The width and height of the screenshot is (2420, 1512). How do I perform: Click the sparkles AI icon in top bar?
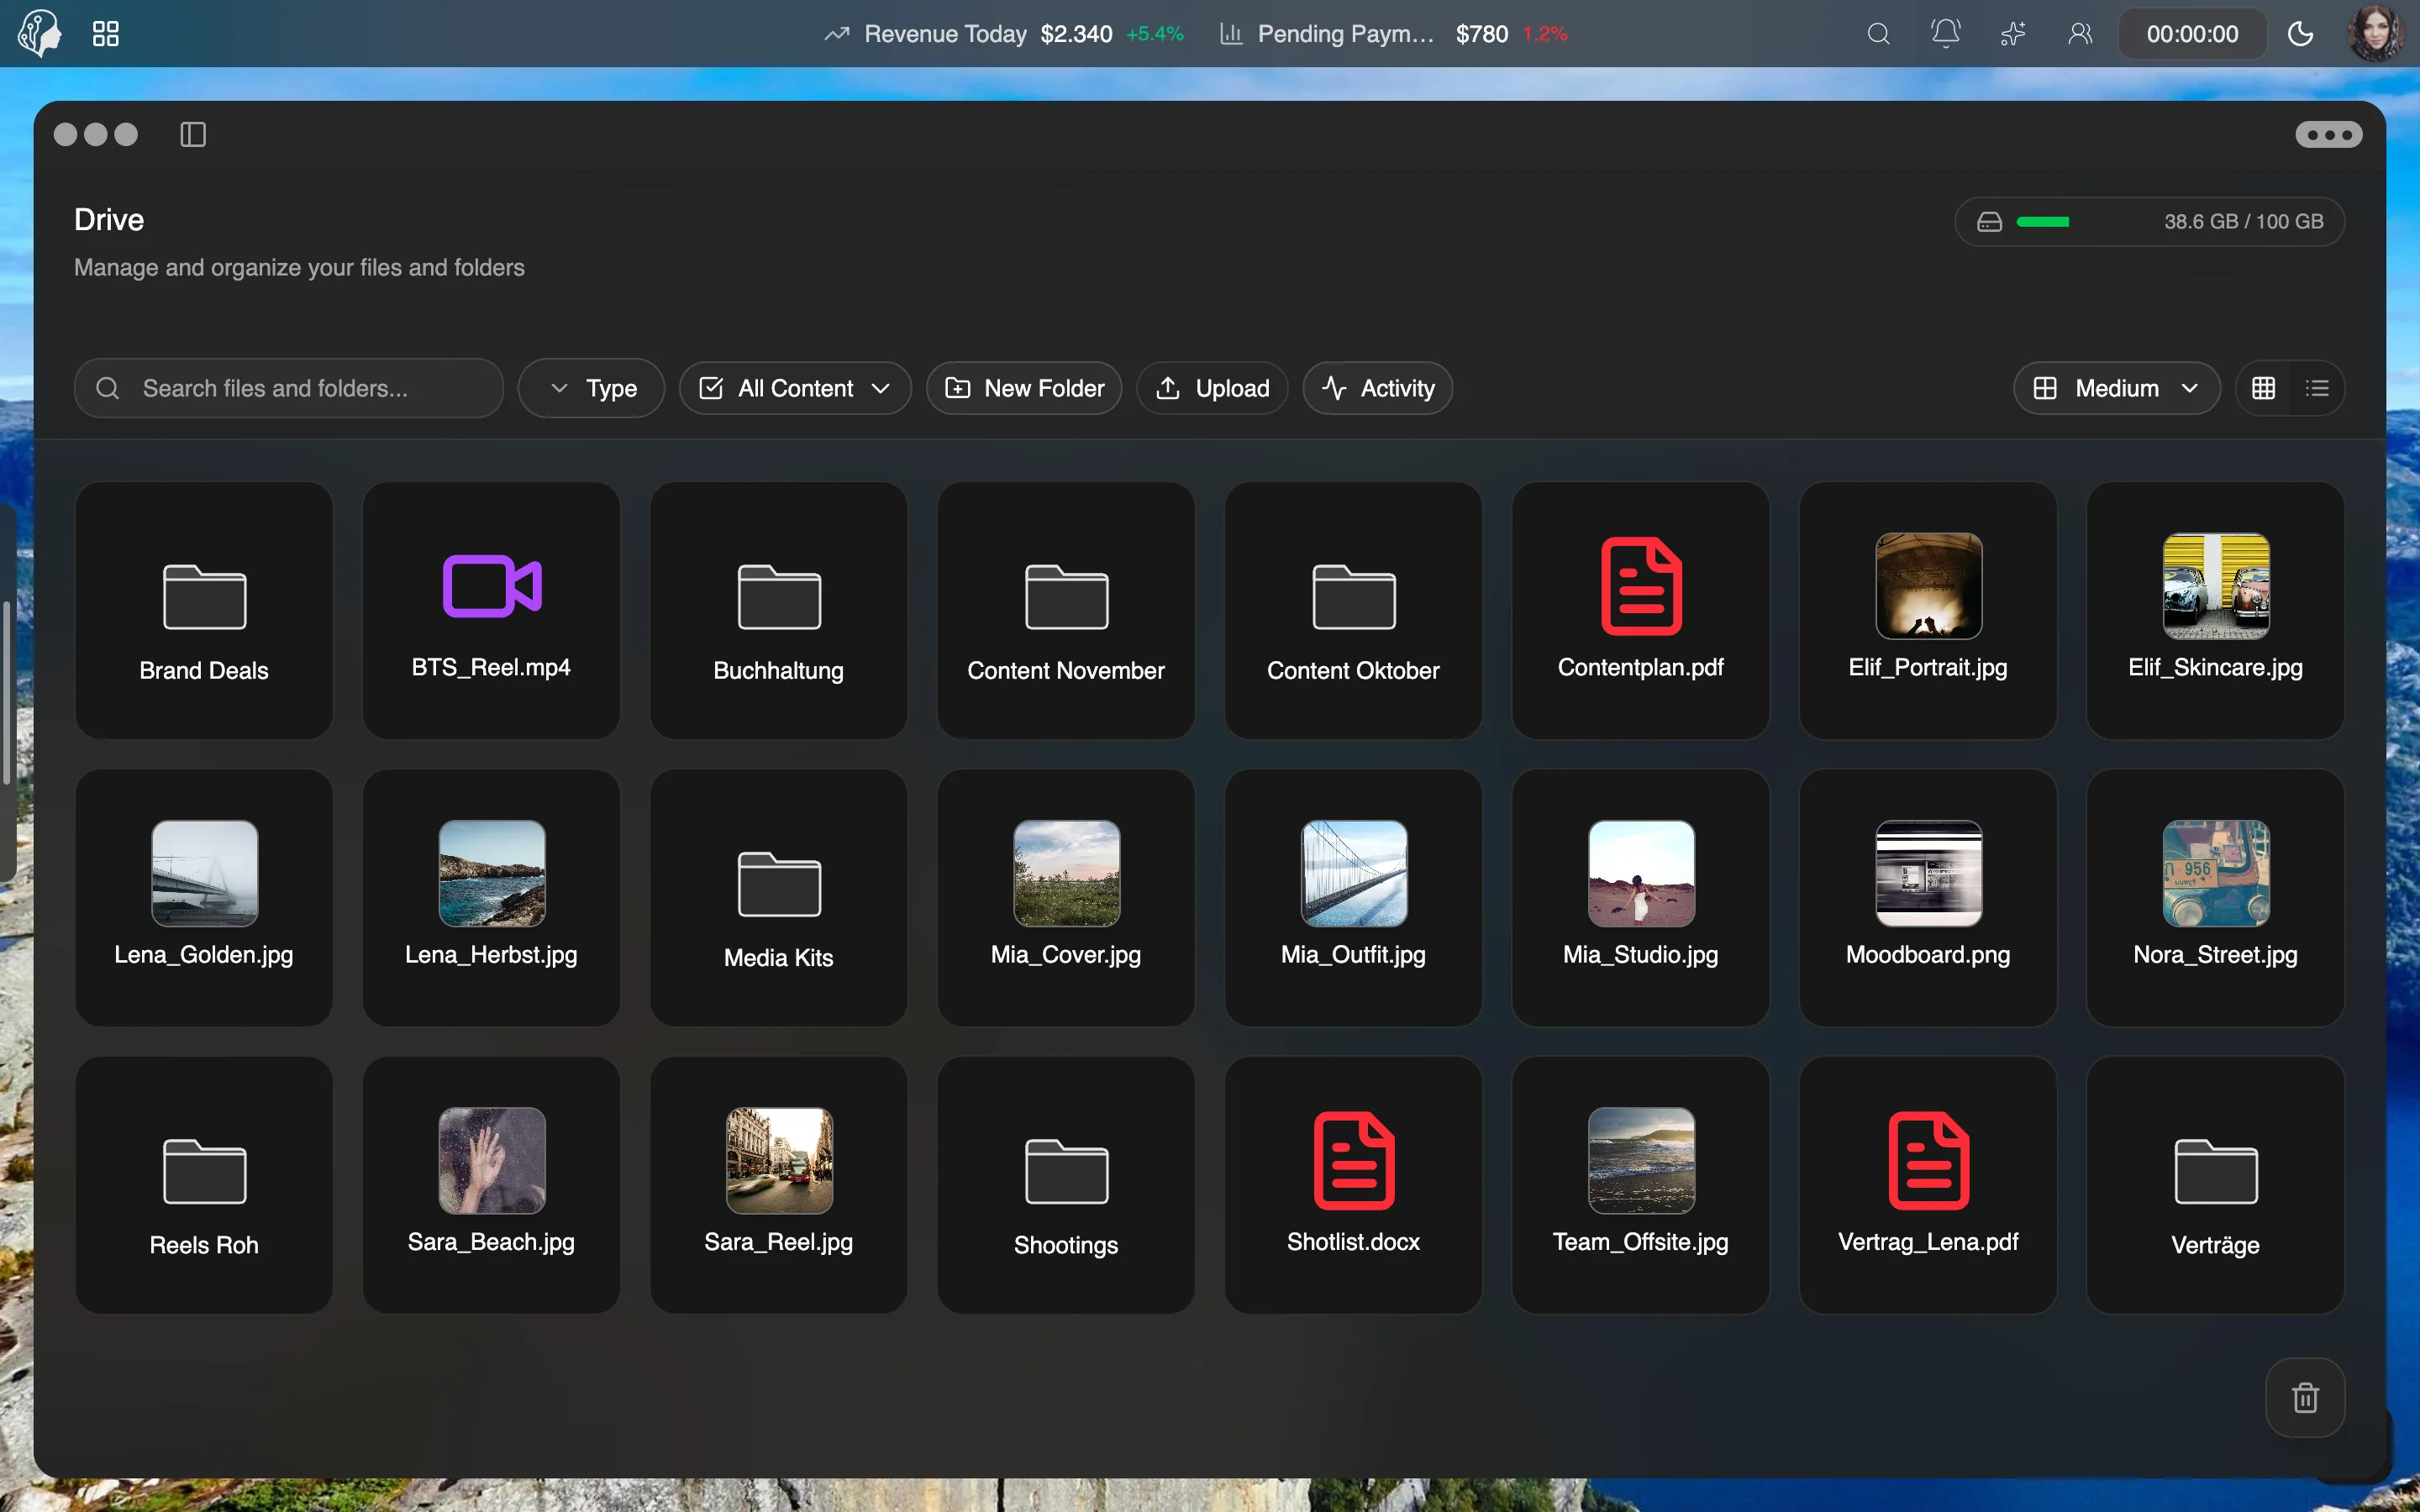point(2013,34)
